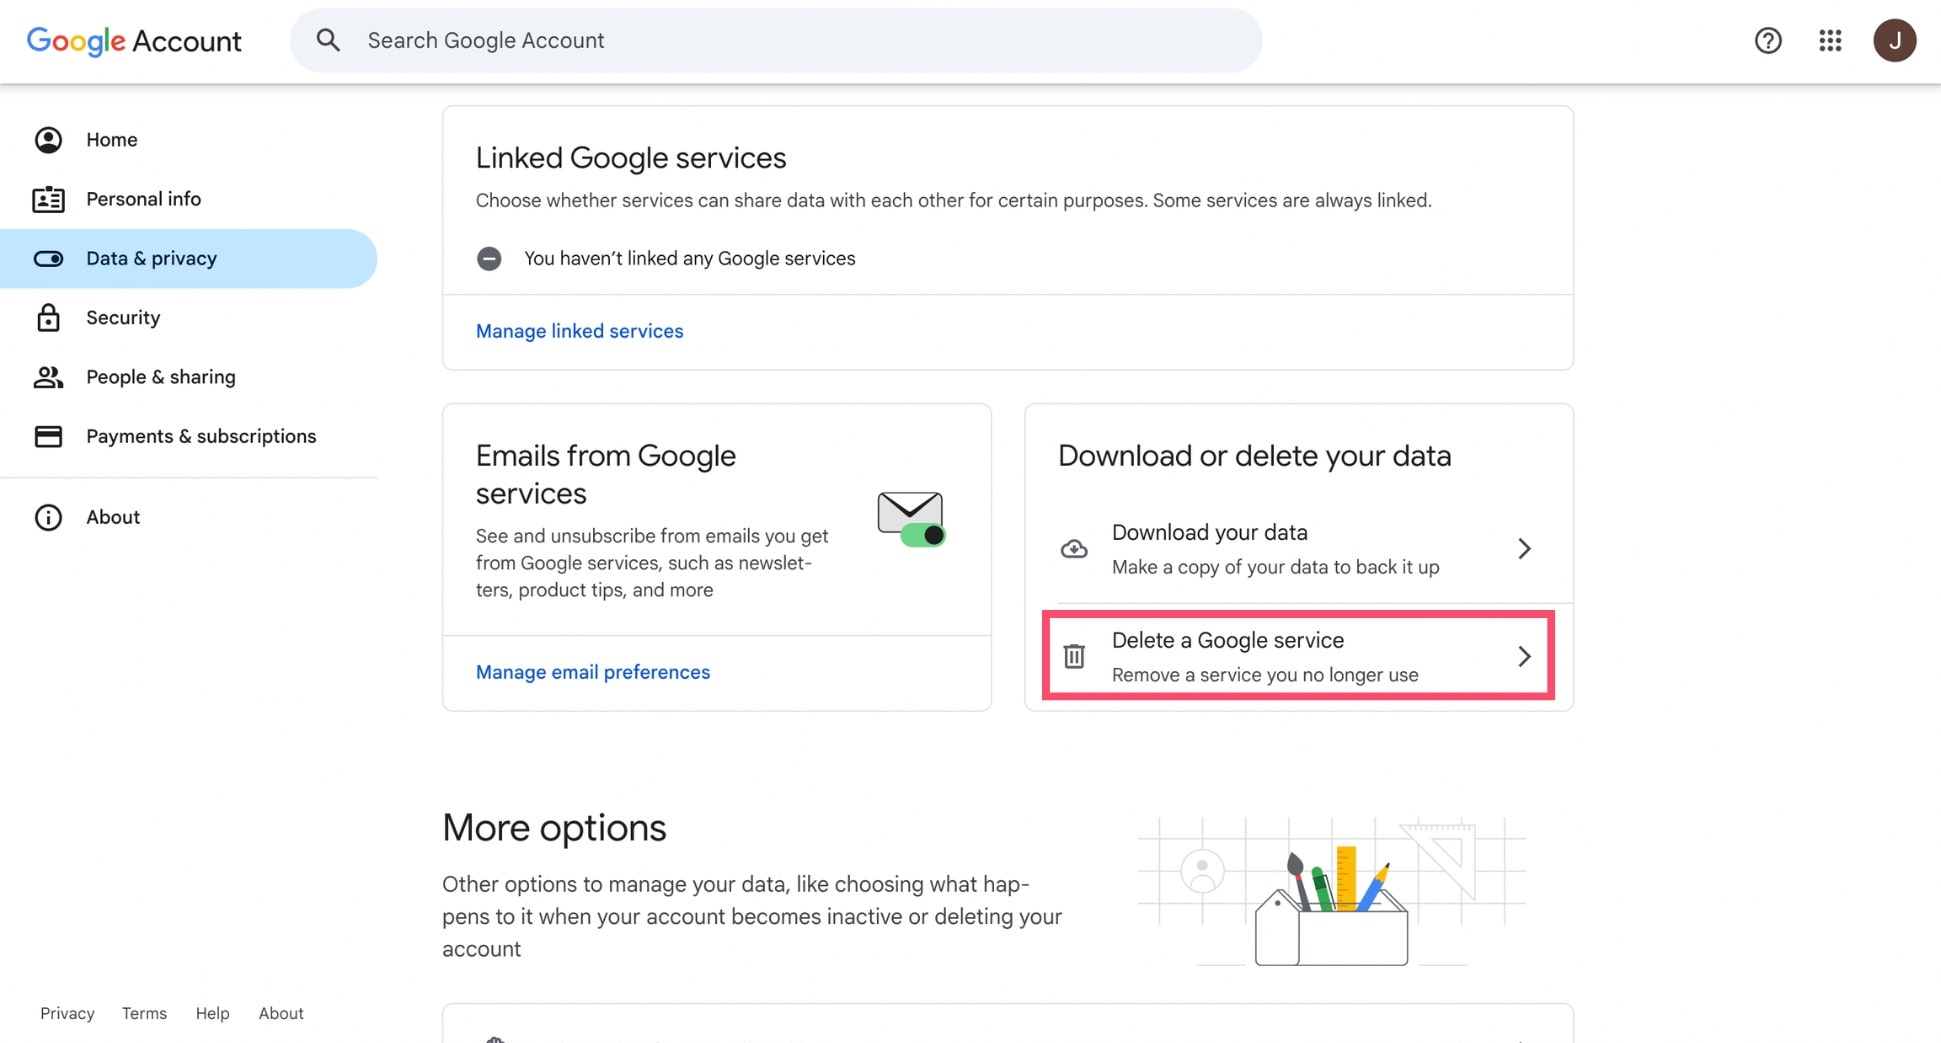Click inside the Search Google Account field
1941x1043 pixels.
coord(700,40)
